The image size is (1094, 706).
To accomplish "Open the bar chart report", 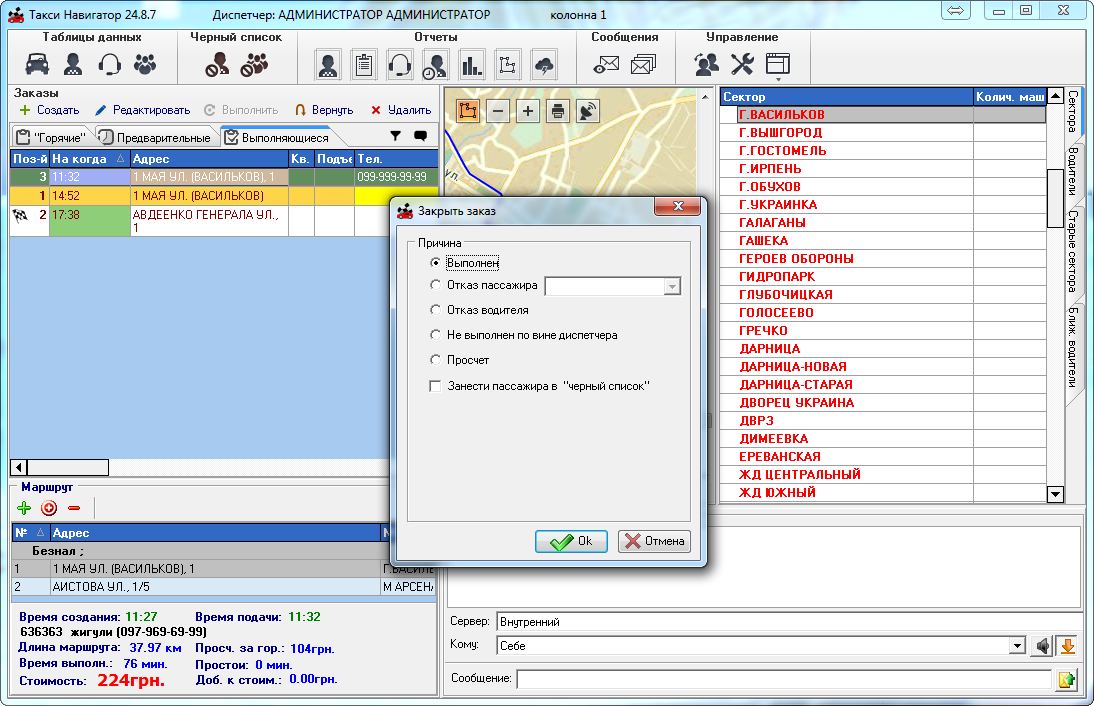I will [x=471, y=65].
